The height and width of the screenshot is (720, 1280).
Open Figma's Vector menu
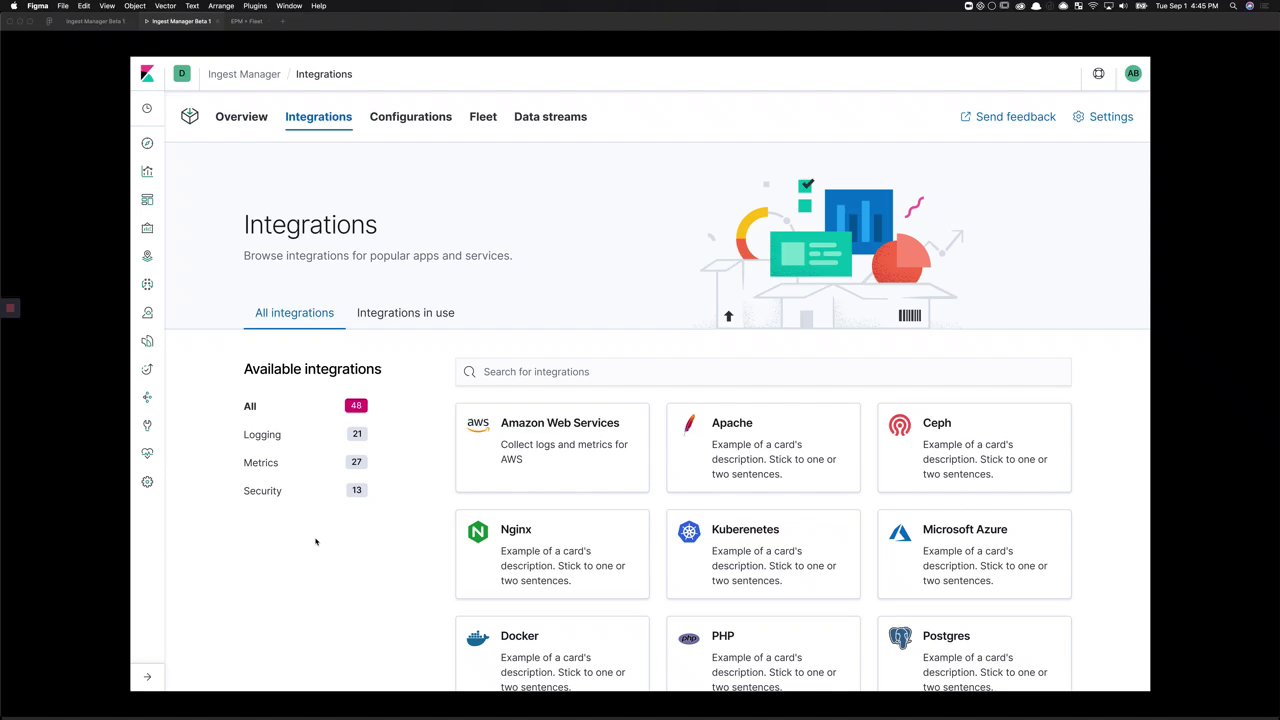point(166,6)
